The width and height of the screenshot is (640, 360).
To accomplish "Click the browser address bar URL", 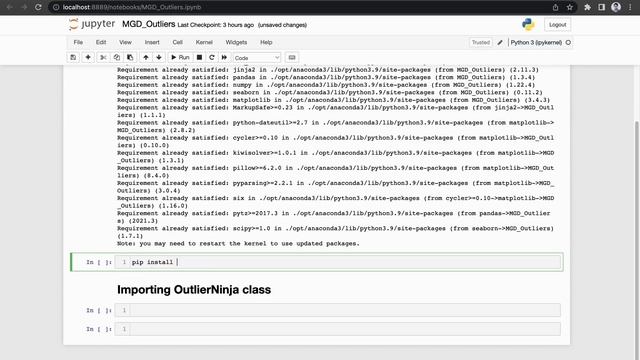I will coord(132,7).
